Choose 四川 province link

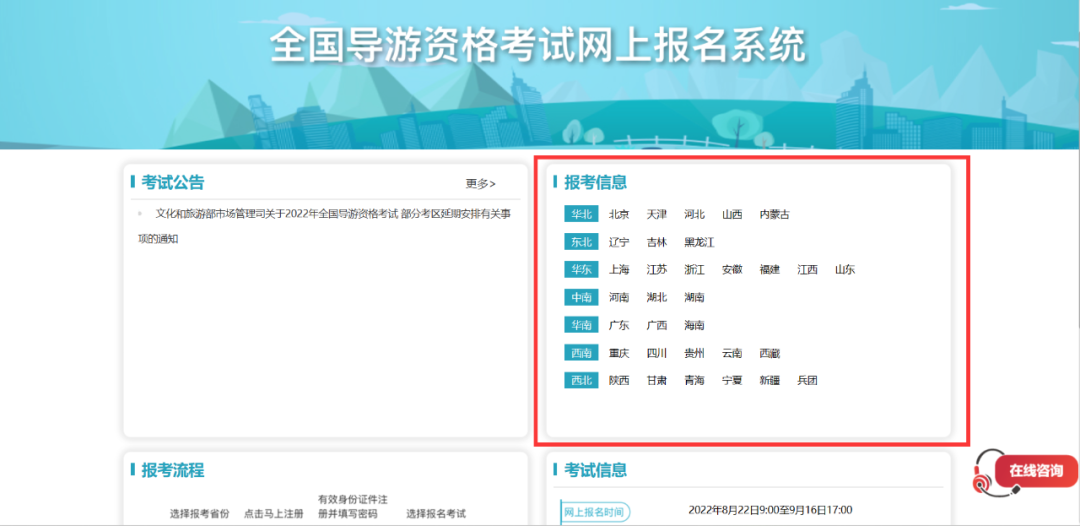pos(657,353)
